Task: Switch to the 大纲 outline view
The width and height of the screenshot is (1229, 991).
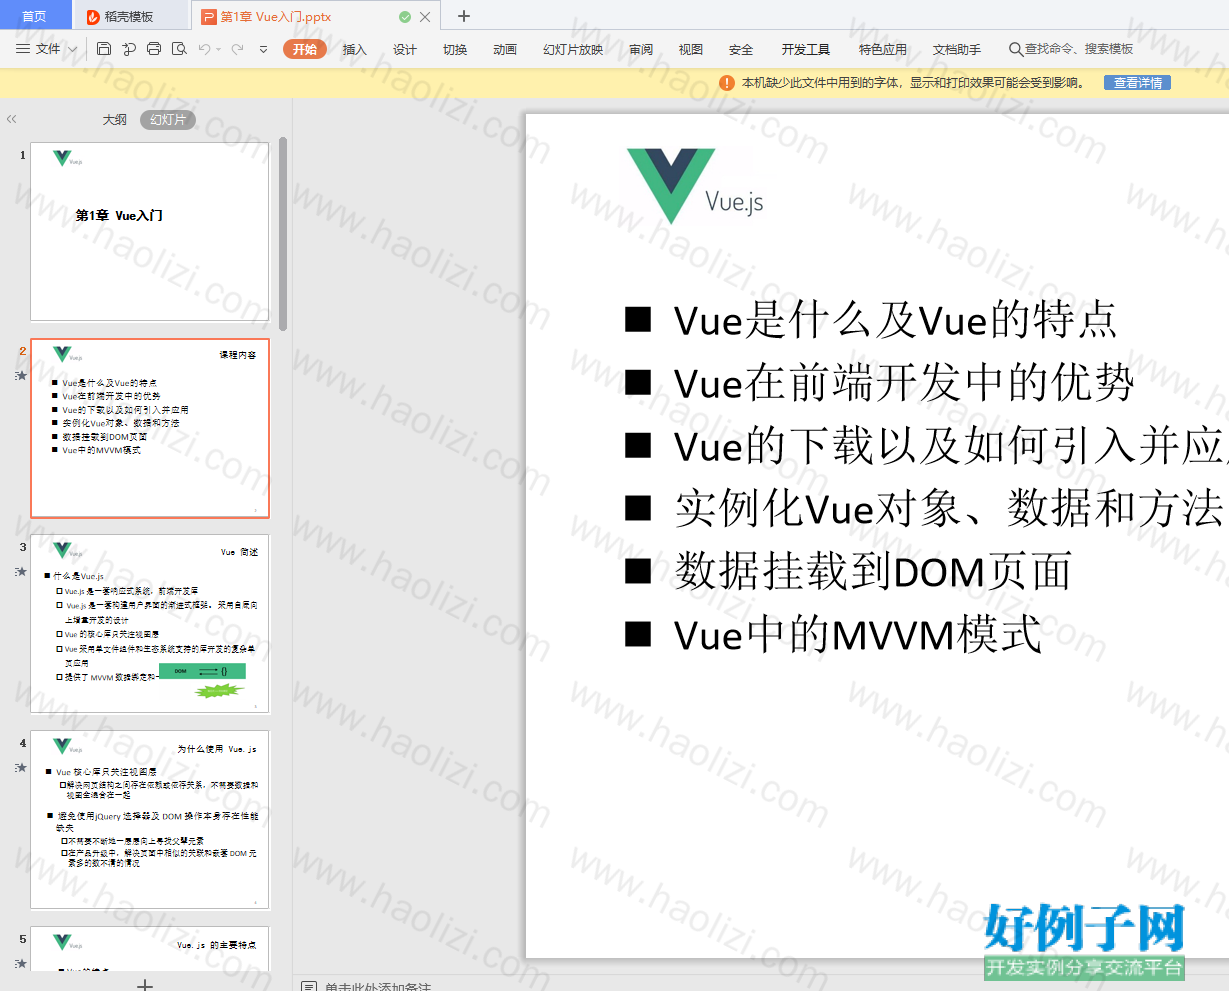Action: tap(115, 120)
